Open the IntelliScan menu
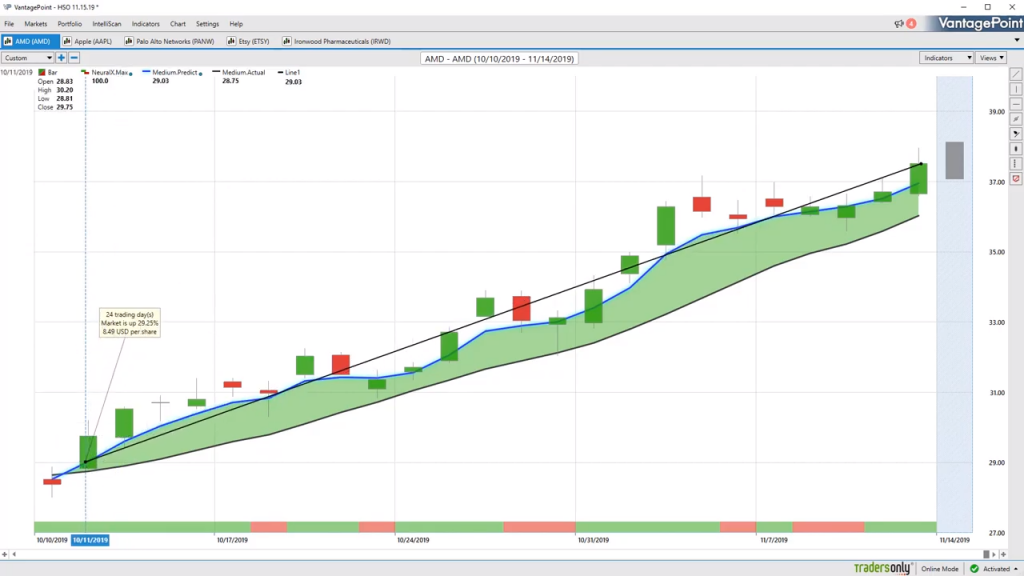 (106, 24)
